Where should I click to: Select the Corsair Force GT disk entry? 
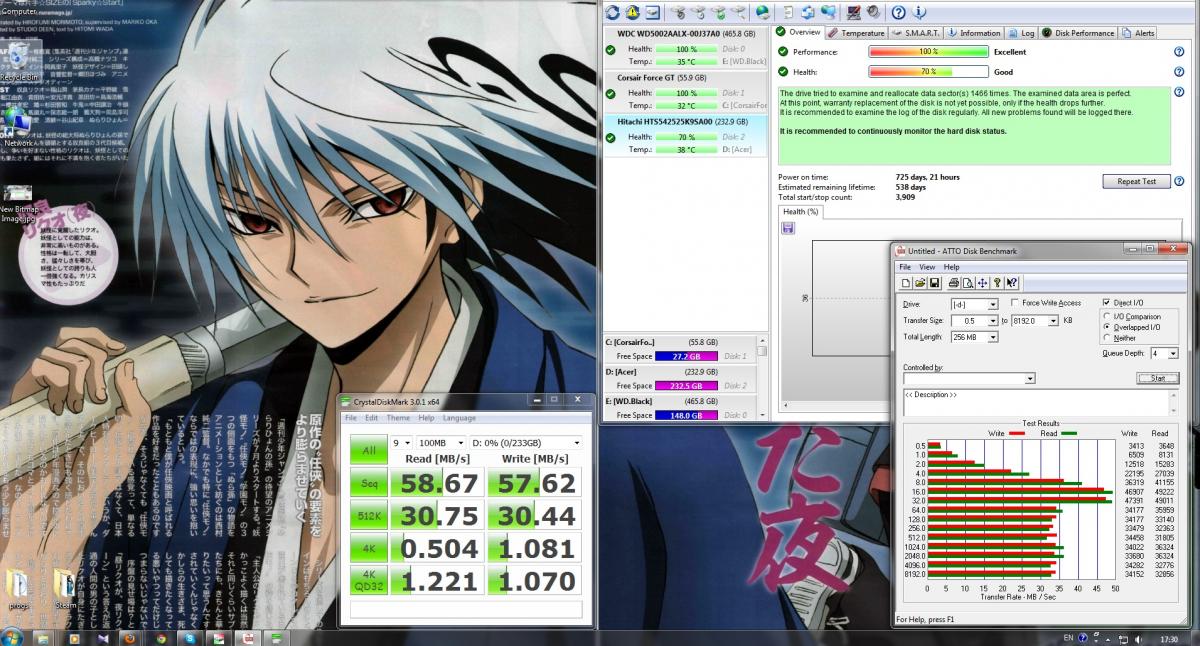686,91
